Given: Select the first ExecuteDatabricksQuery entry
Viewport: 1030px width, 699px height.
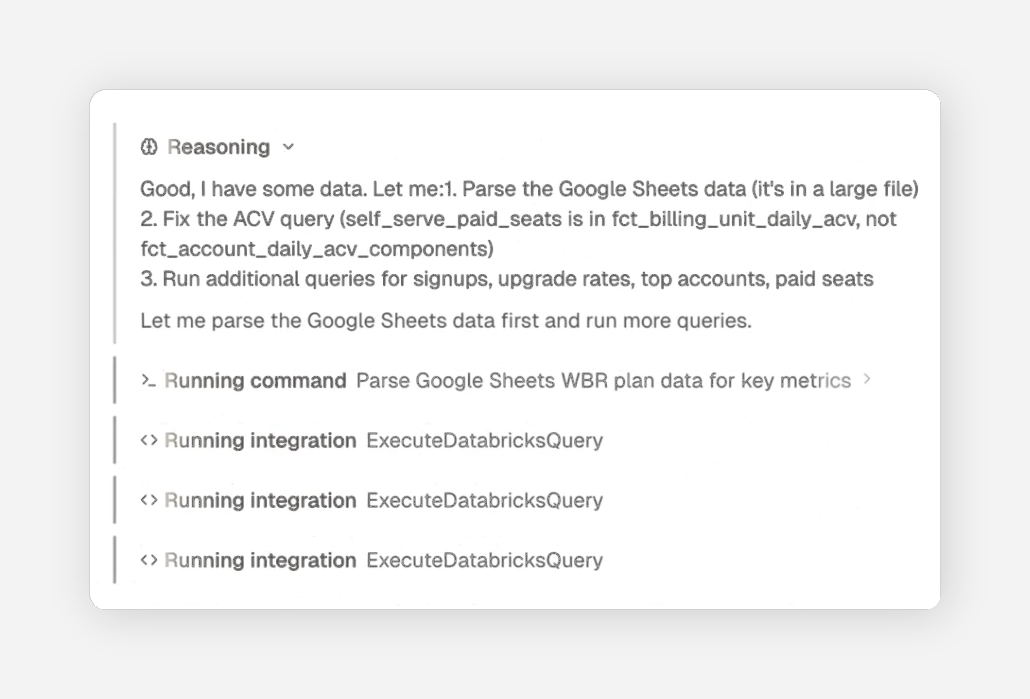Looking at the screenshot, I should pos(484,440).
